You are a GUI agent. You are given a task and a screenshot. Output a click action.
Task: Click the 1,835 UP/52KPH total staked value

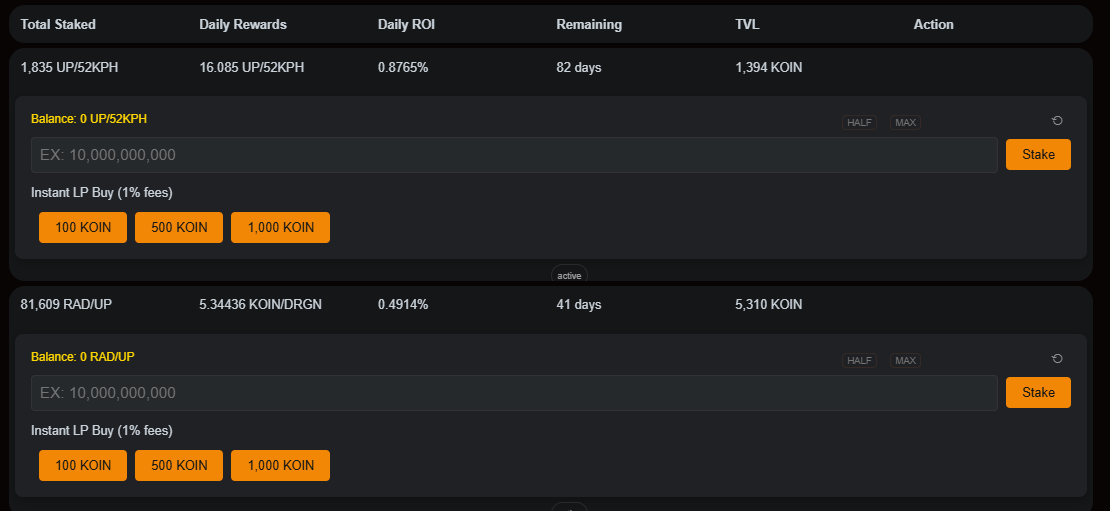tap(69, 68)
